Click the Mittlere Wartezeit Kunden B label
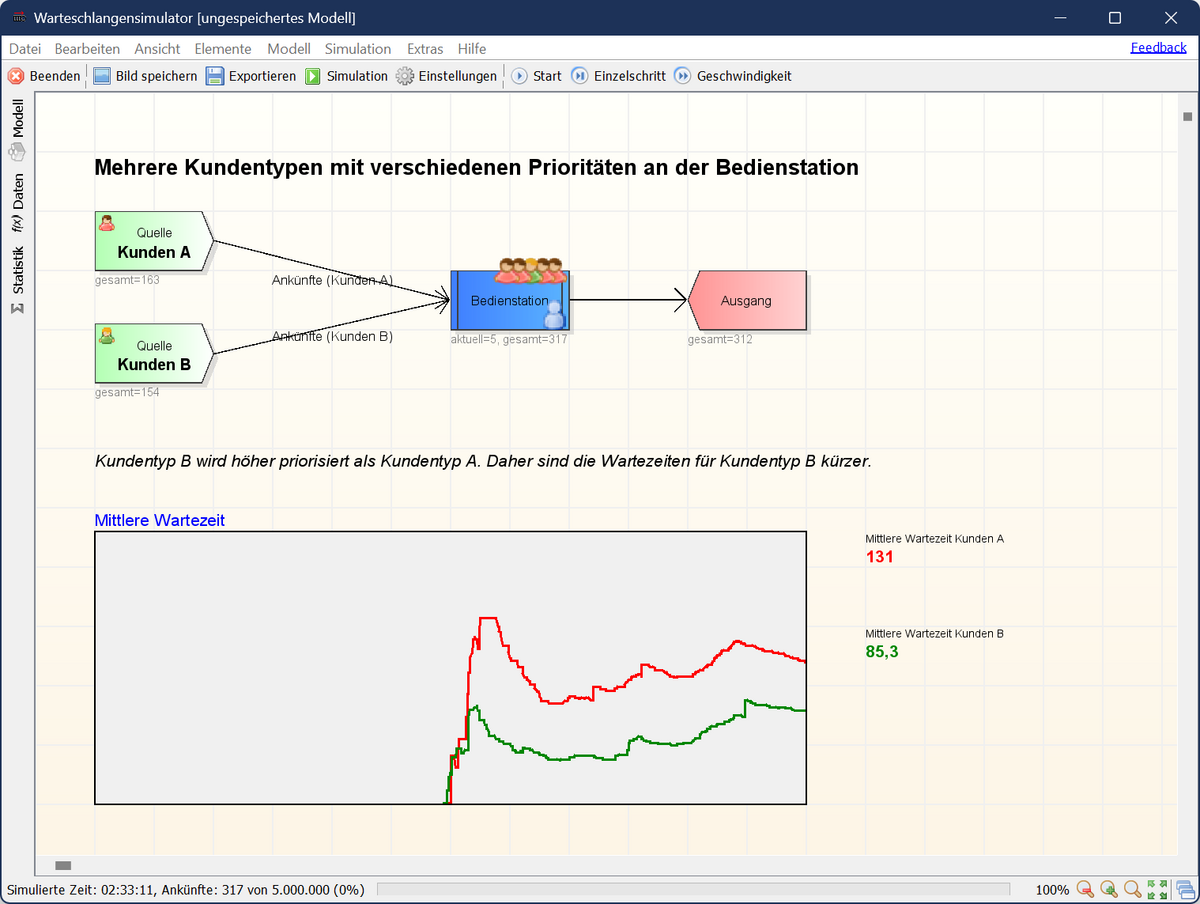The image size is (1200, 904). click(935, 634)
